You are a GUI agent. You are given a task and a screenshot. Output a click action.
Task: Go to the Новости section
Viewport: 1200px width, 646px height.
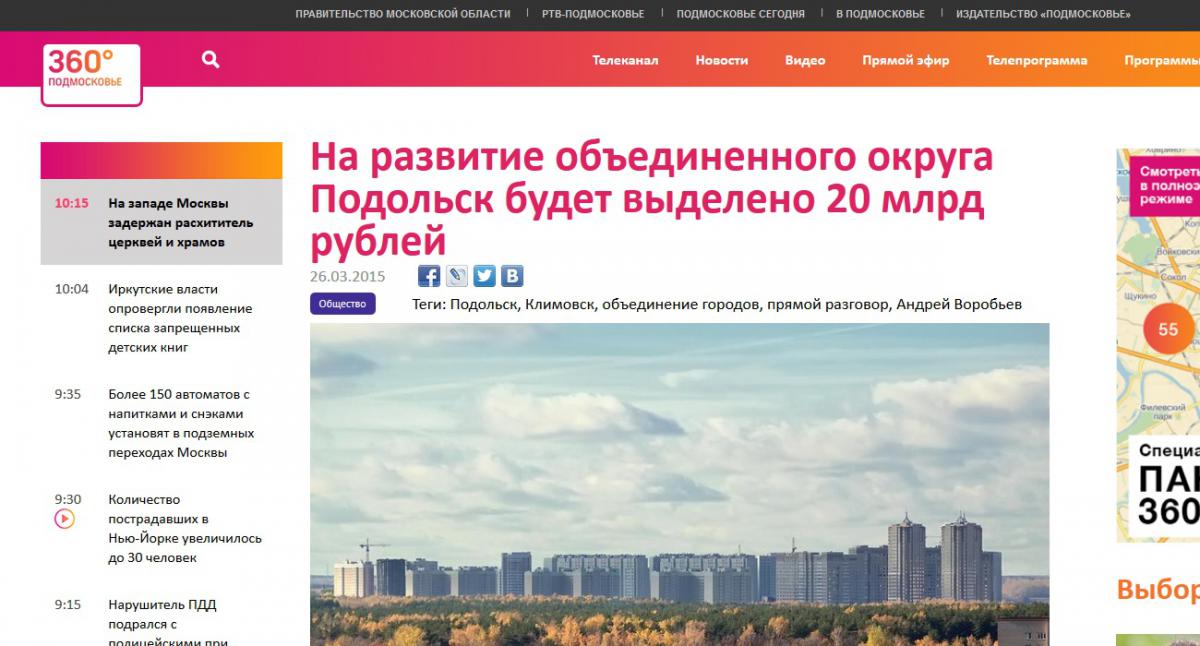pos(721,60)
